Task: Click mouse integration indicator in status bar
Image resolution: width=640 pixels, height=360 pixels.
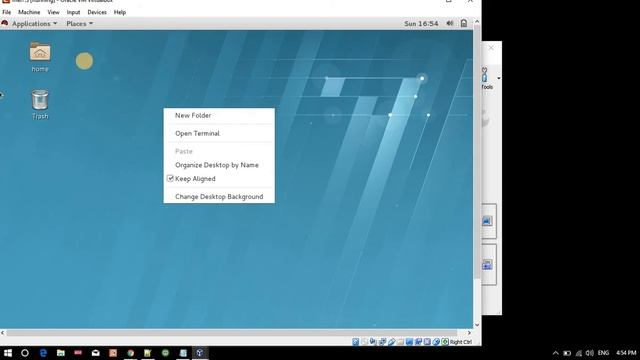Action: 436,342
